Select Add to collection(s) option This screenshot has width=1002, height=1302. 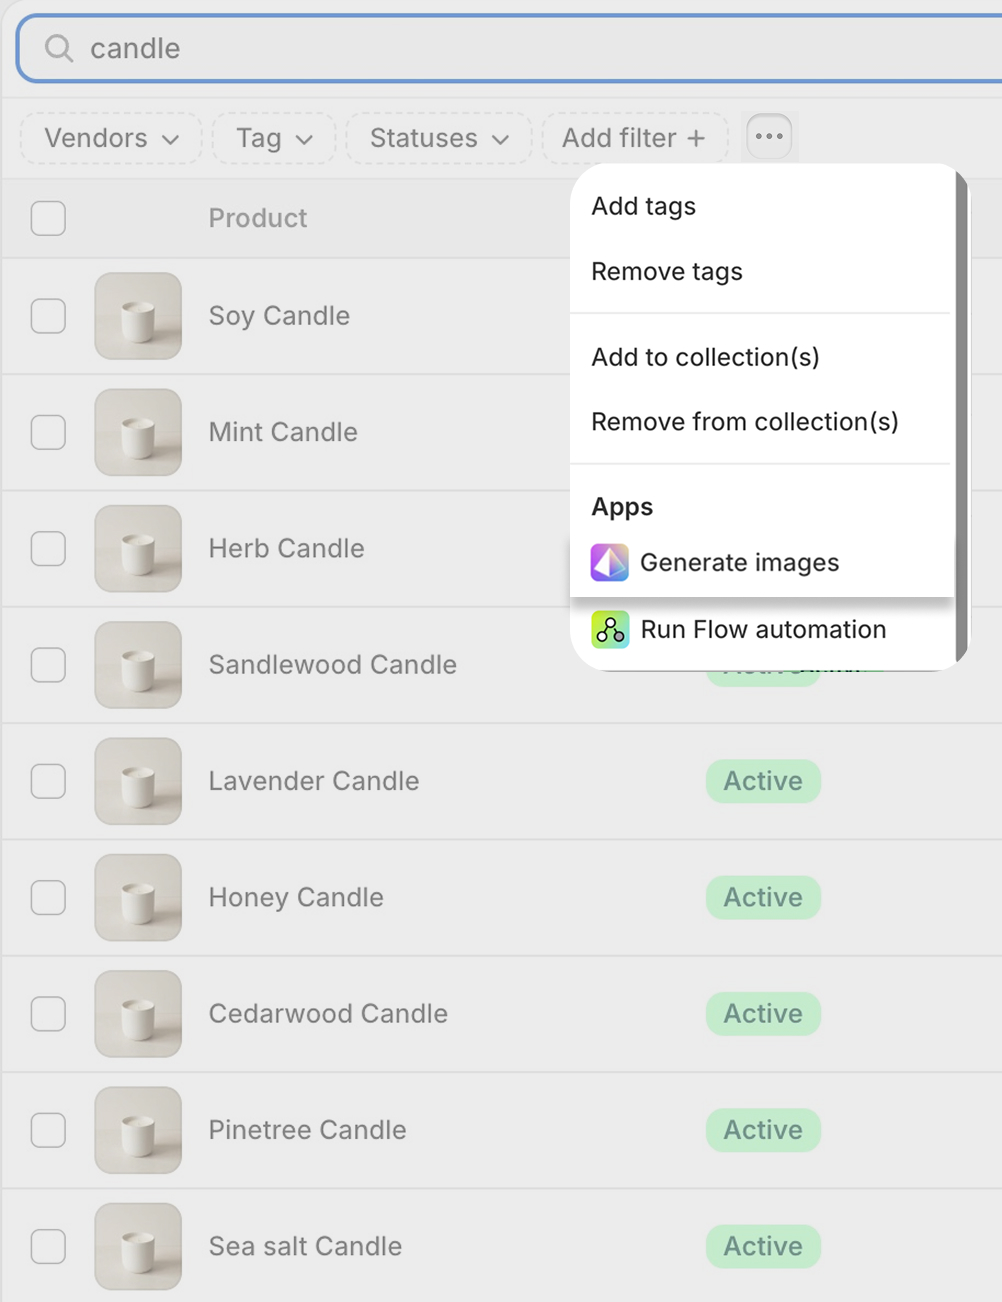pos(705,357)
